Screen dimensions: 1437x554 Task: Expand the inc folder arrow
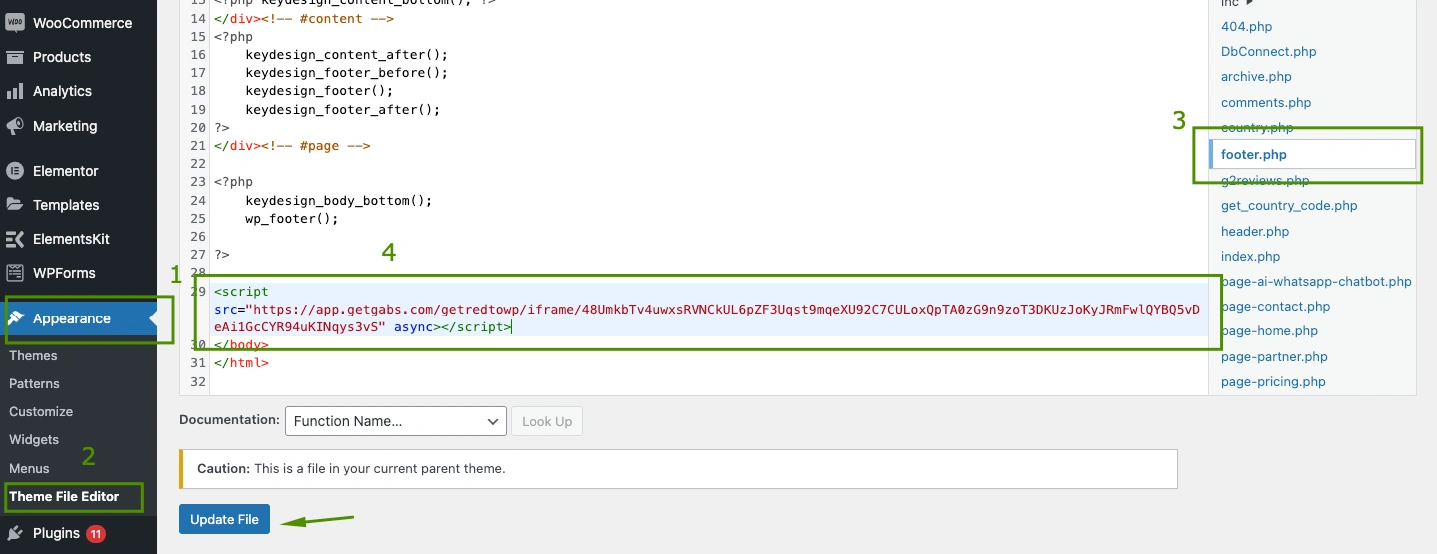click(x=1249, y=3)
